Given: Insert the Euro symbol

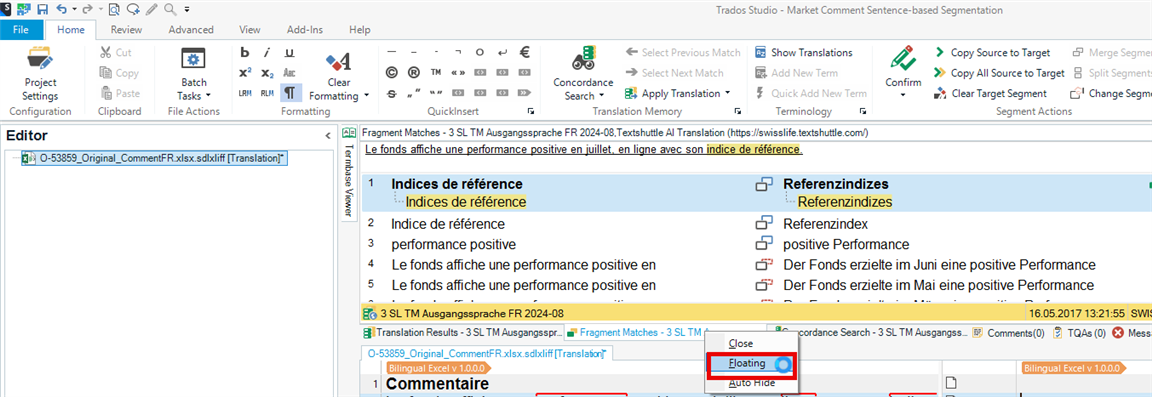Looking at the screenshot, I should point(525,52).
